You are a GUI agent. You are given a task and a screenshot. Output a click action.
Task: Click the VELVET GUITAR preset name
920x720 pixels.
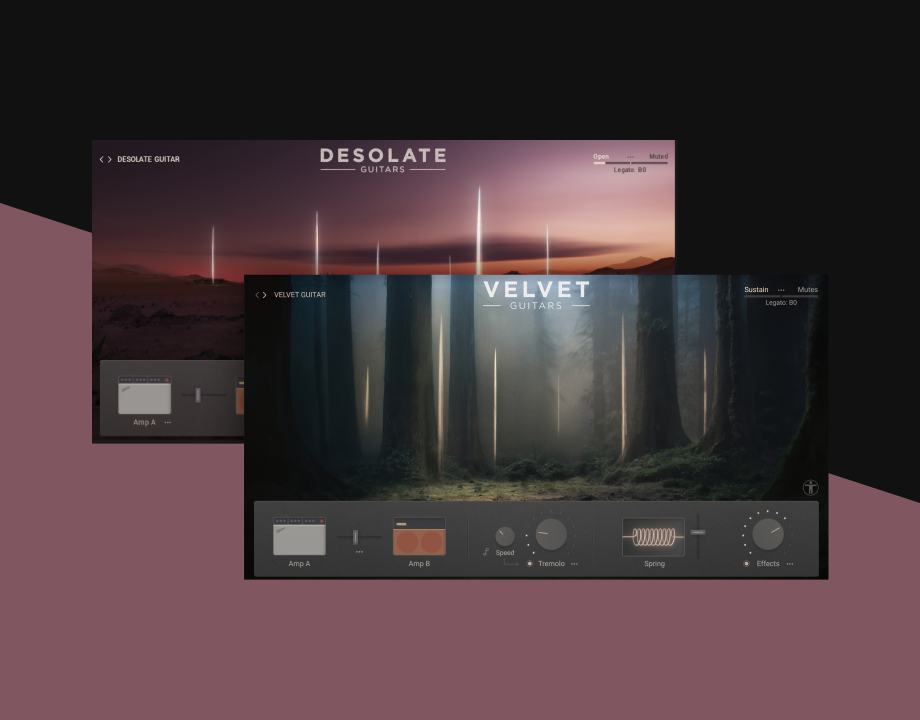[299, 294]
